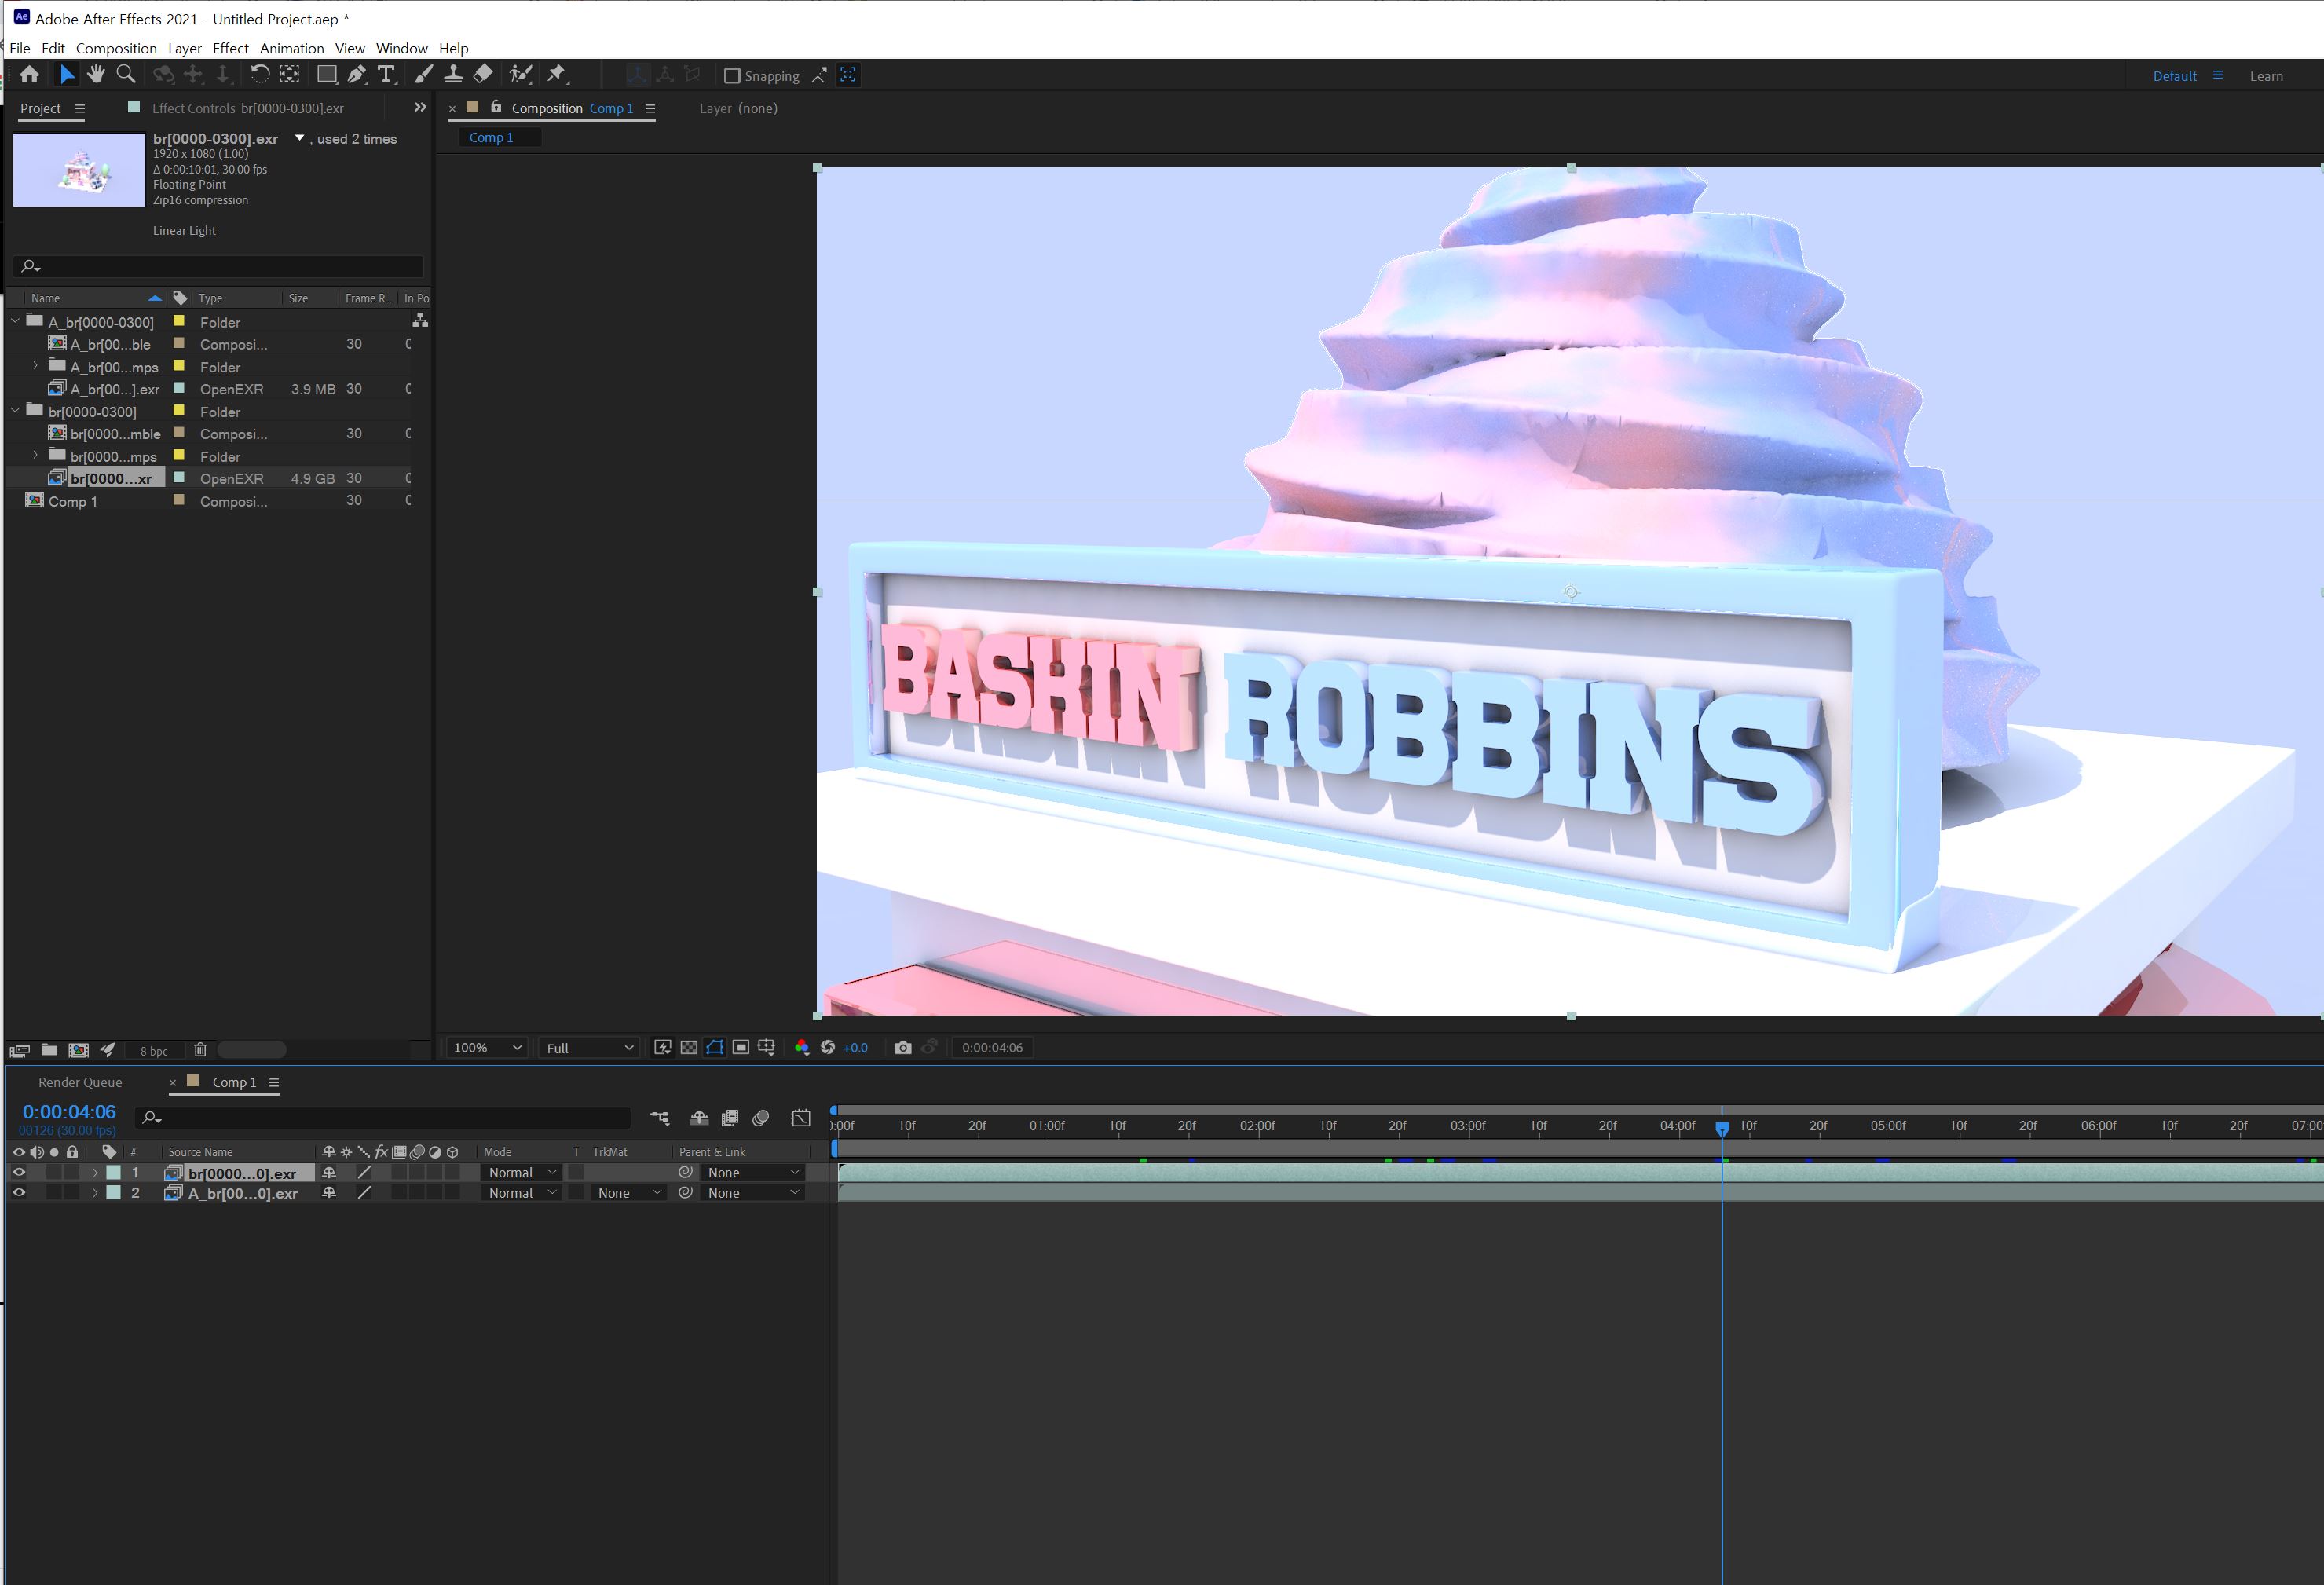Open Parent & Link dropdown for layer 1

pyautogui.click(x=753, y=1173)
